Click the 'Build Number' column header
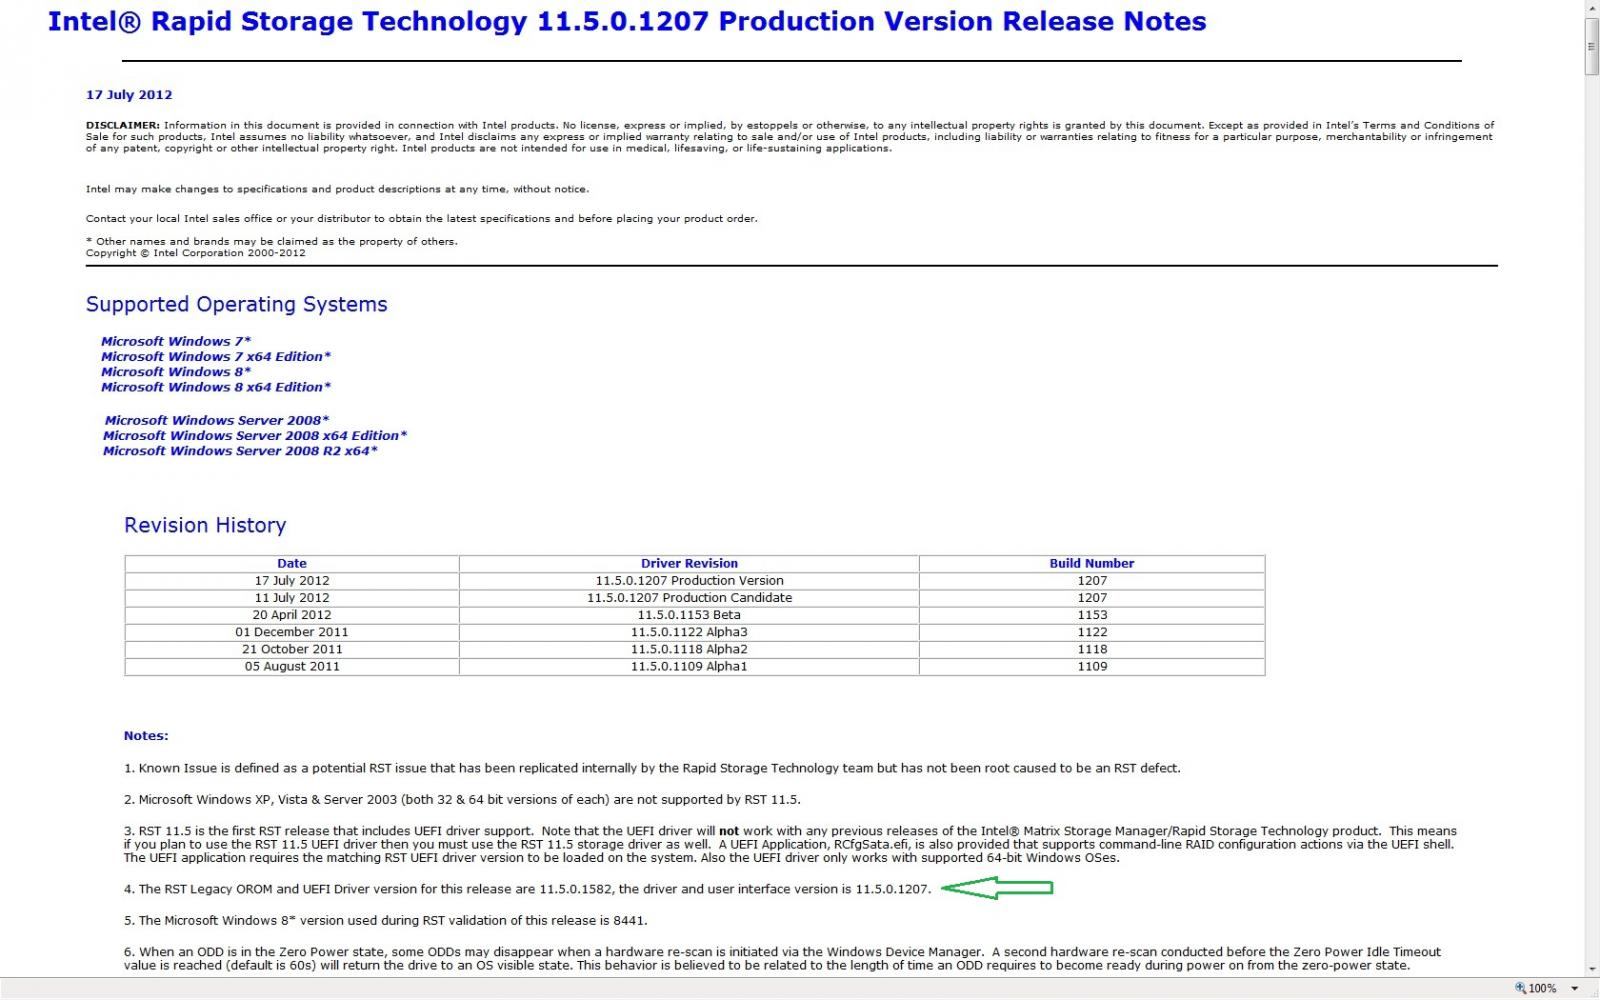Screen dimensions: 1600x1000 click(x=1092, y=563)
